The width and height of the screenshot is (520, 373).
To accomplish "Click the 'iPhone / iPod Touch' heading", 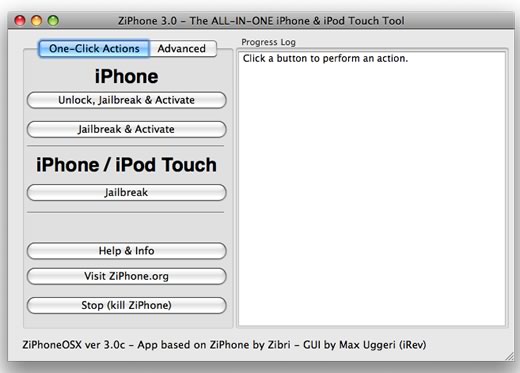I will pos(126,165).
